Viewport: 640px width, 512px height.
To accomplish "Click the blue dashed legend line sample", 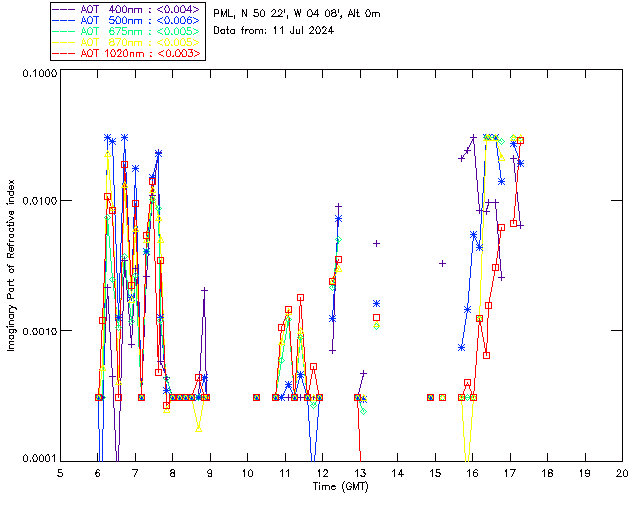I will pyautogui.click(x=64, y=20).
